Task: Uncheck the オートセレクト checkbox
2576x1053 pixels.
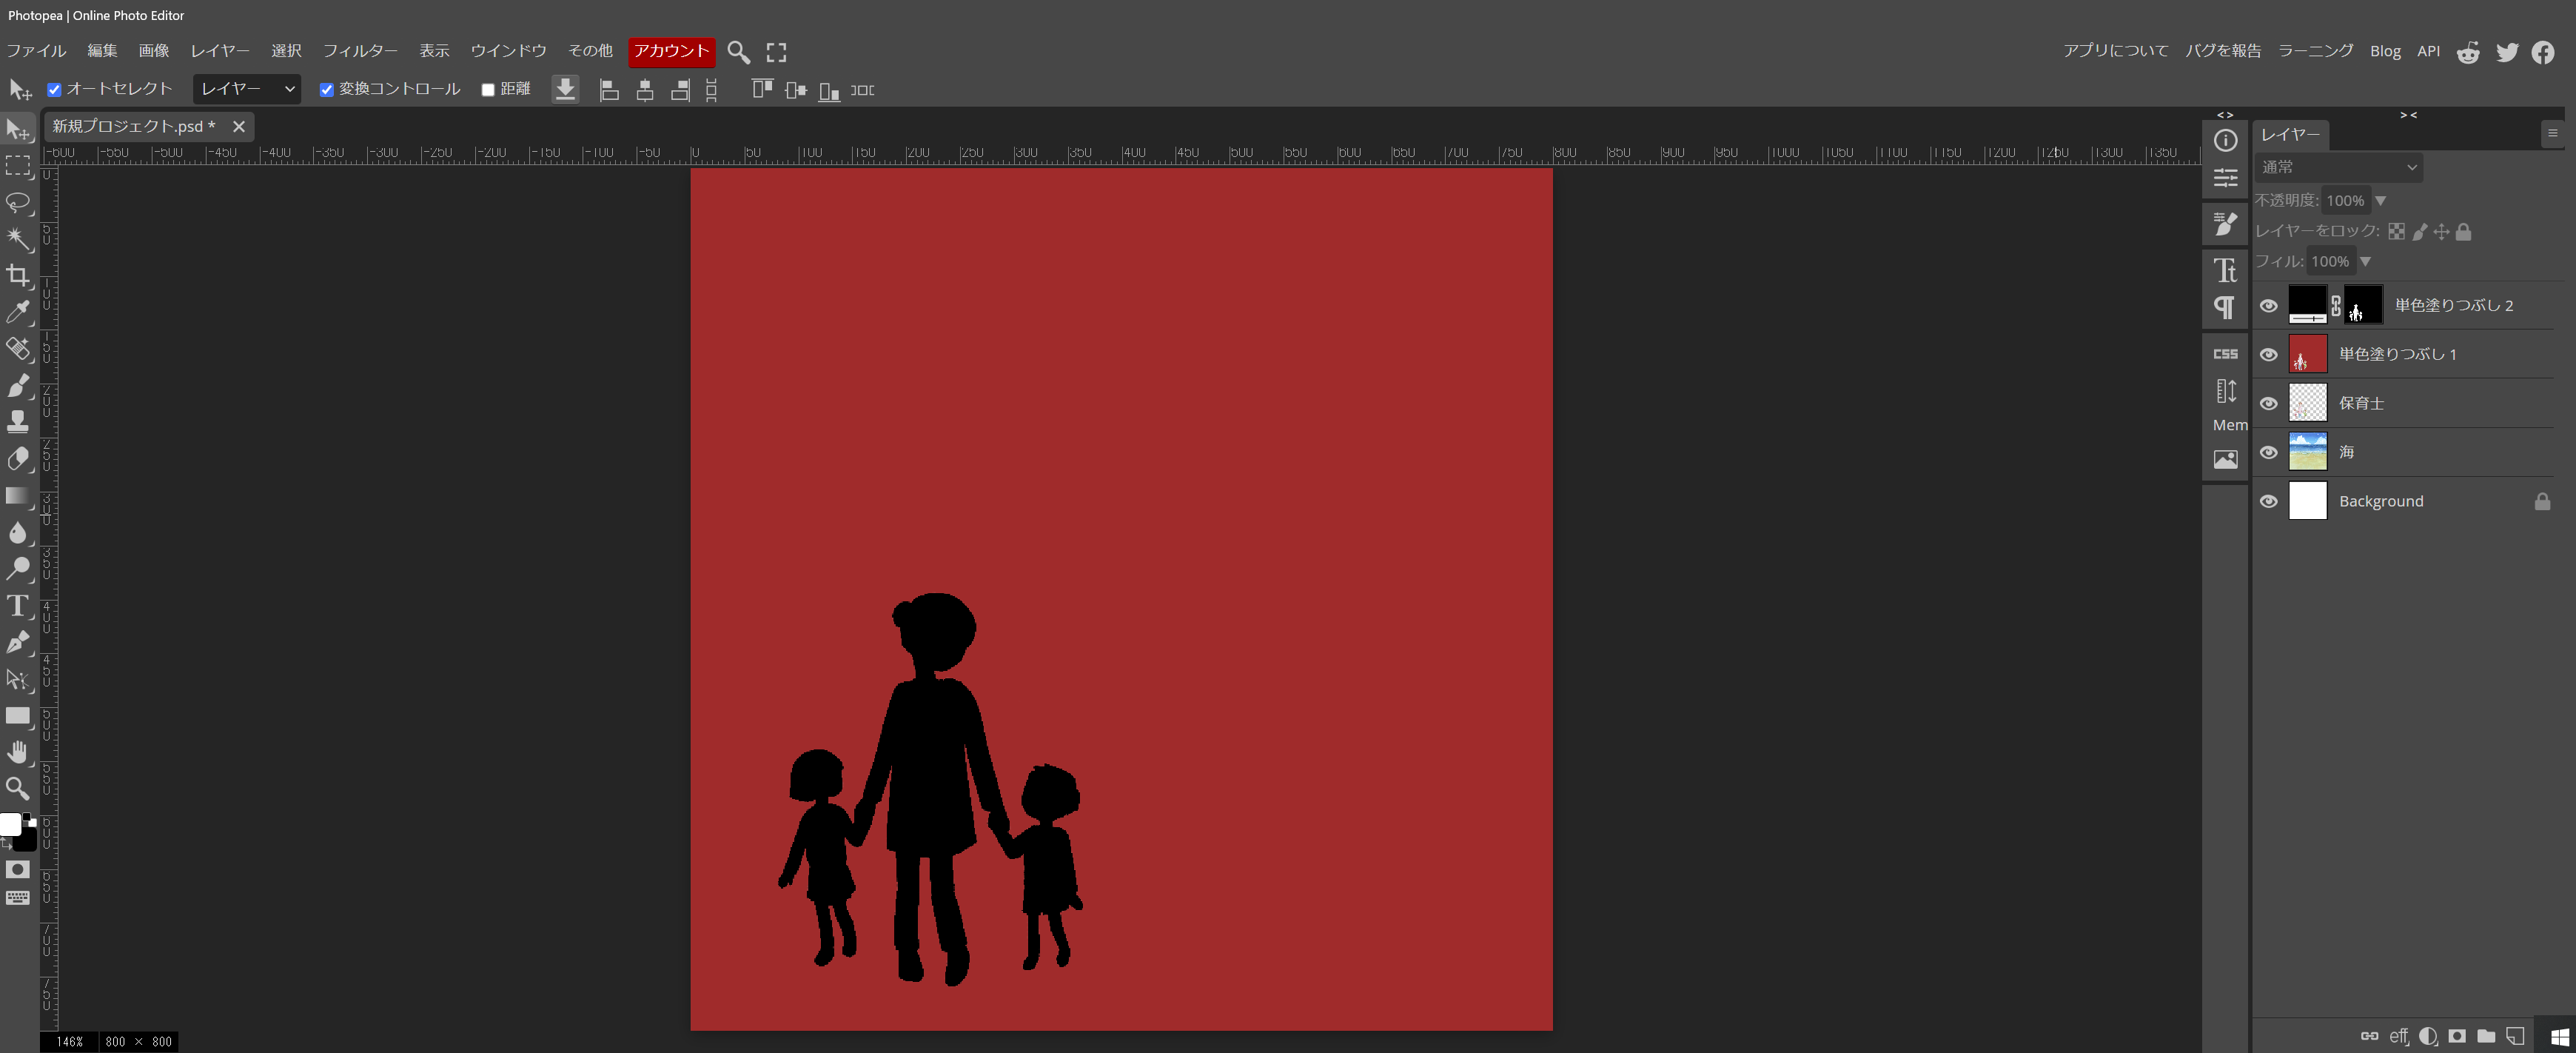Action: [55, 90]
